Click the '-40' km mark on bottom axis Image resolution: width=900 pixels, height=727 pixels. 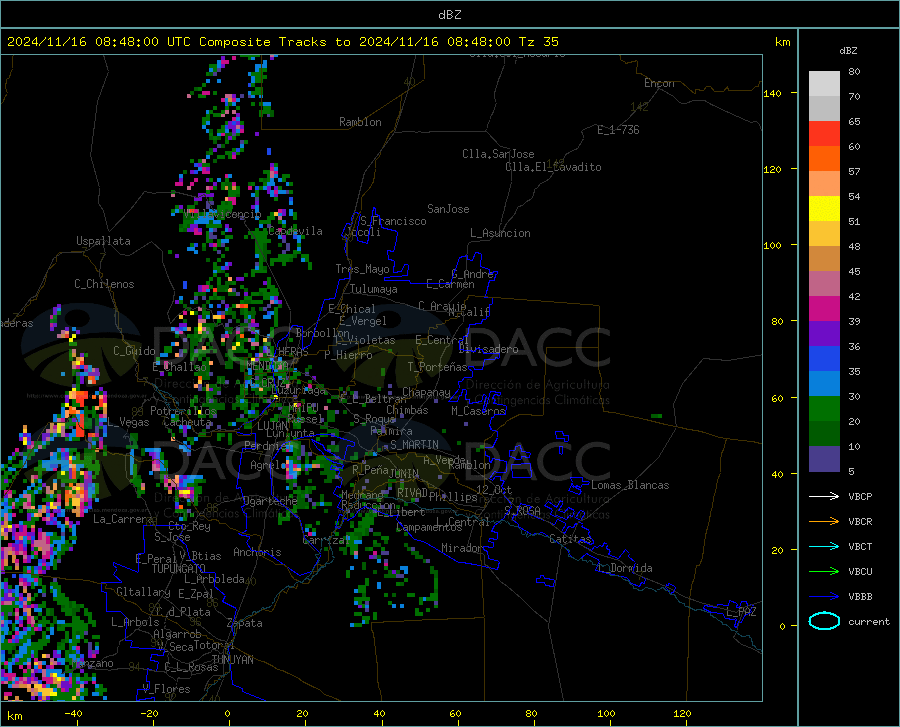[73, 713]
